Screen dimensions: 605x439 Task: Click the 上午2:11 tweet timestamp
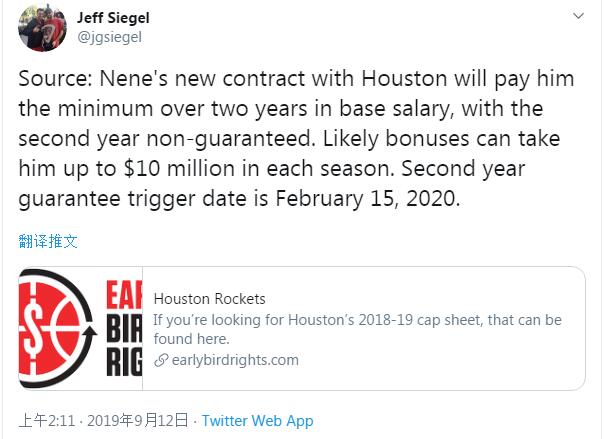pos(47,420)
